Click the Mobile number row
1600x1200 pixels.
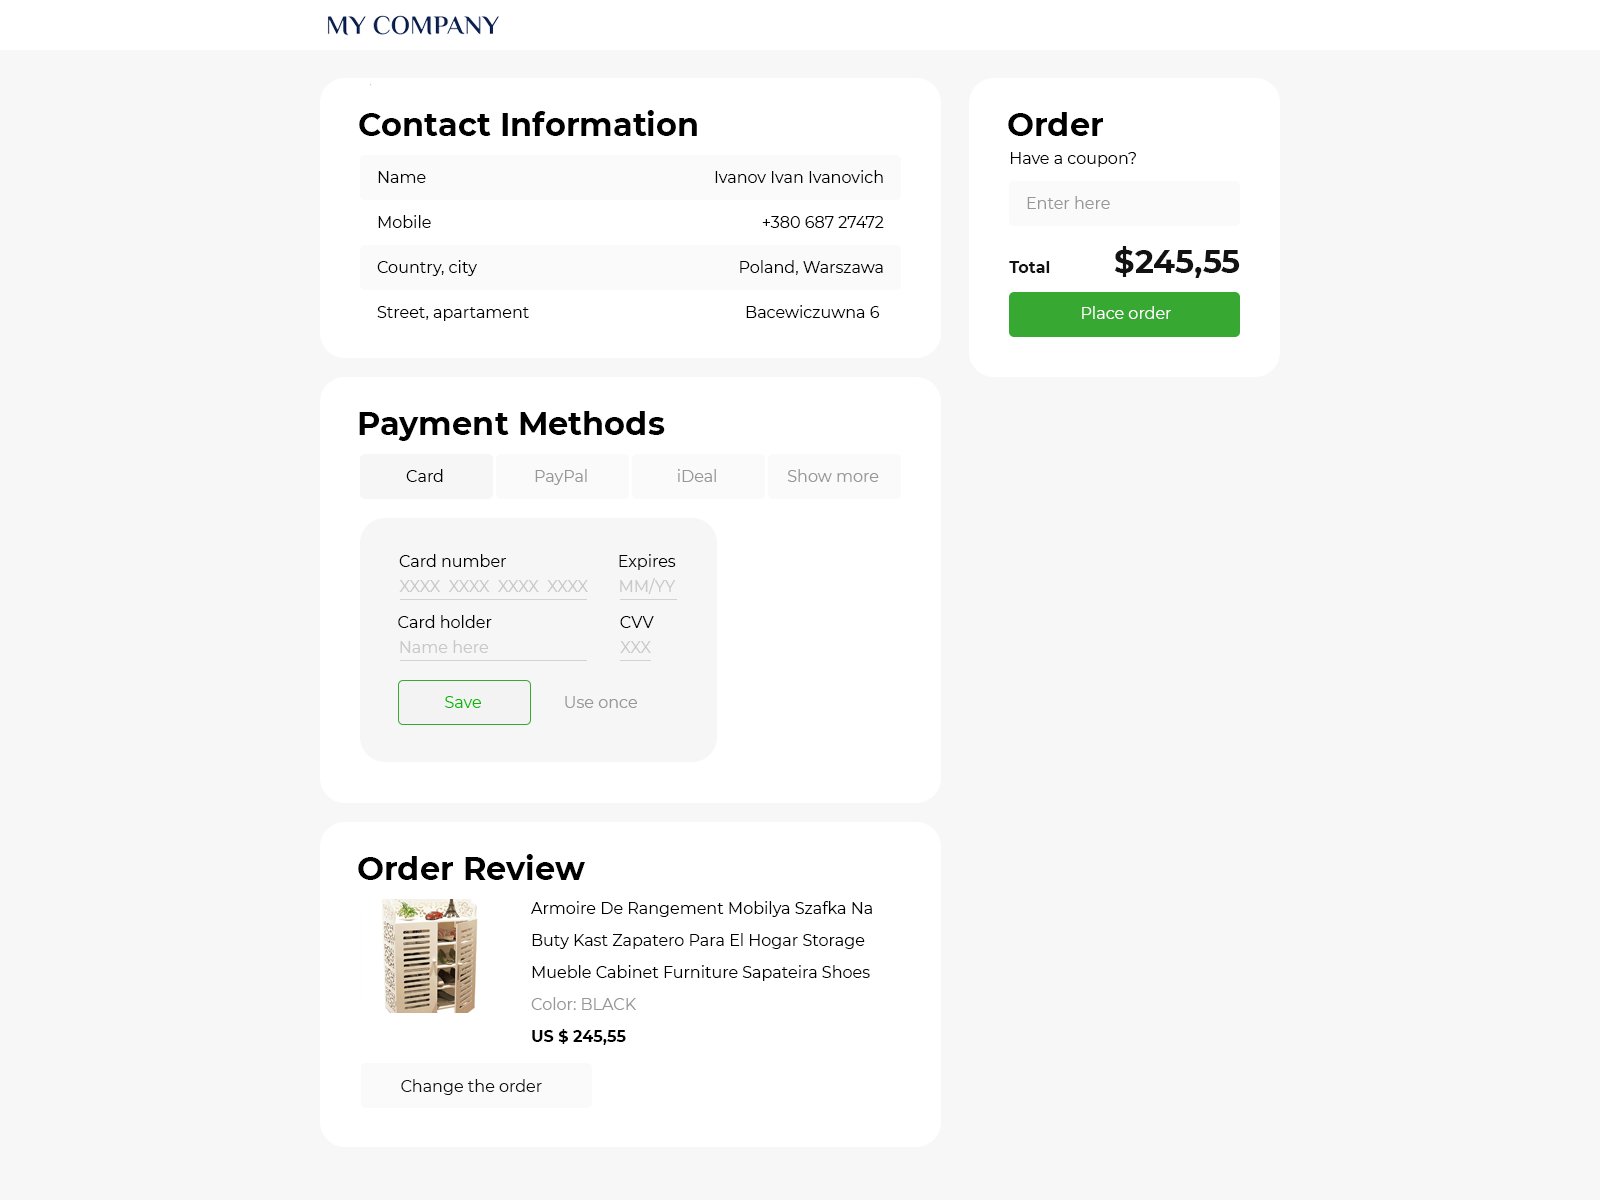(x=630, y=222)
